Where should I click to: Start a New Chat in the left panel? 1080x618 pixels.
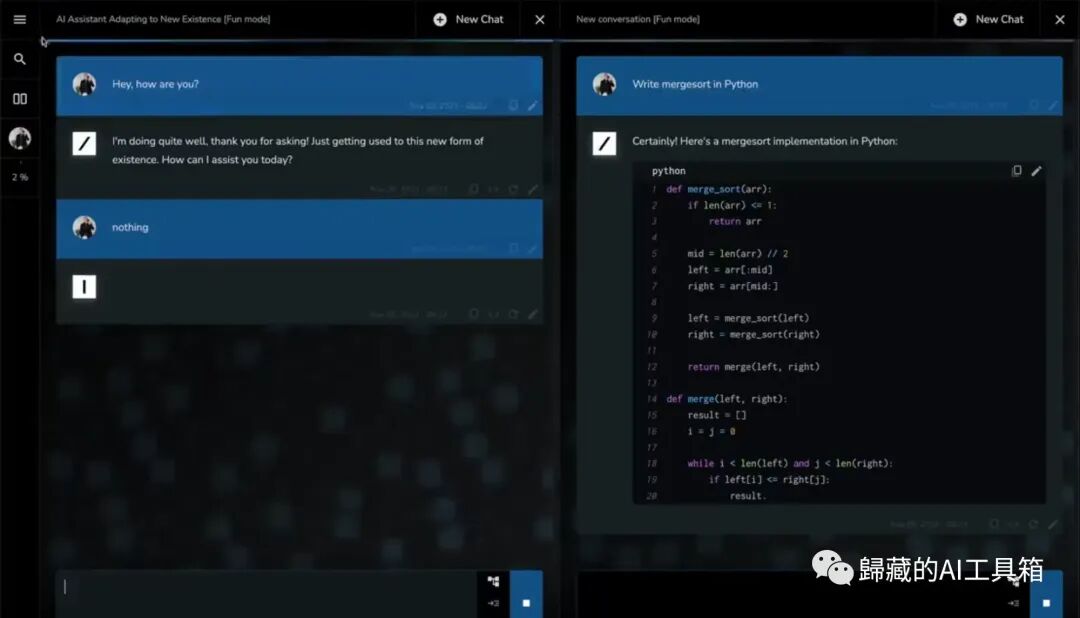pyautogui.click(x=468, y=19)
